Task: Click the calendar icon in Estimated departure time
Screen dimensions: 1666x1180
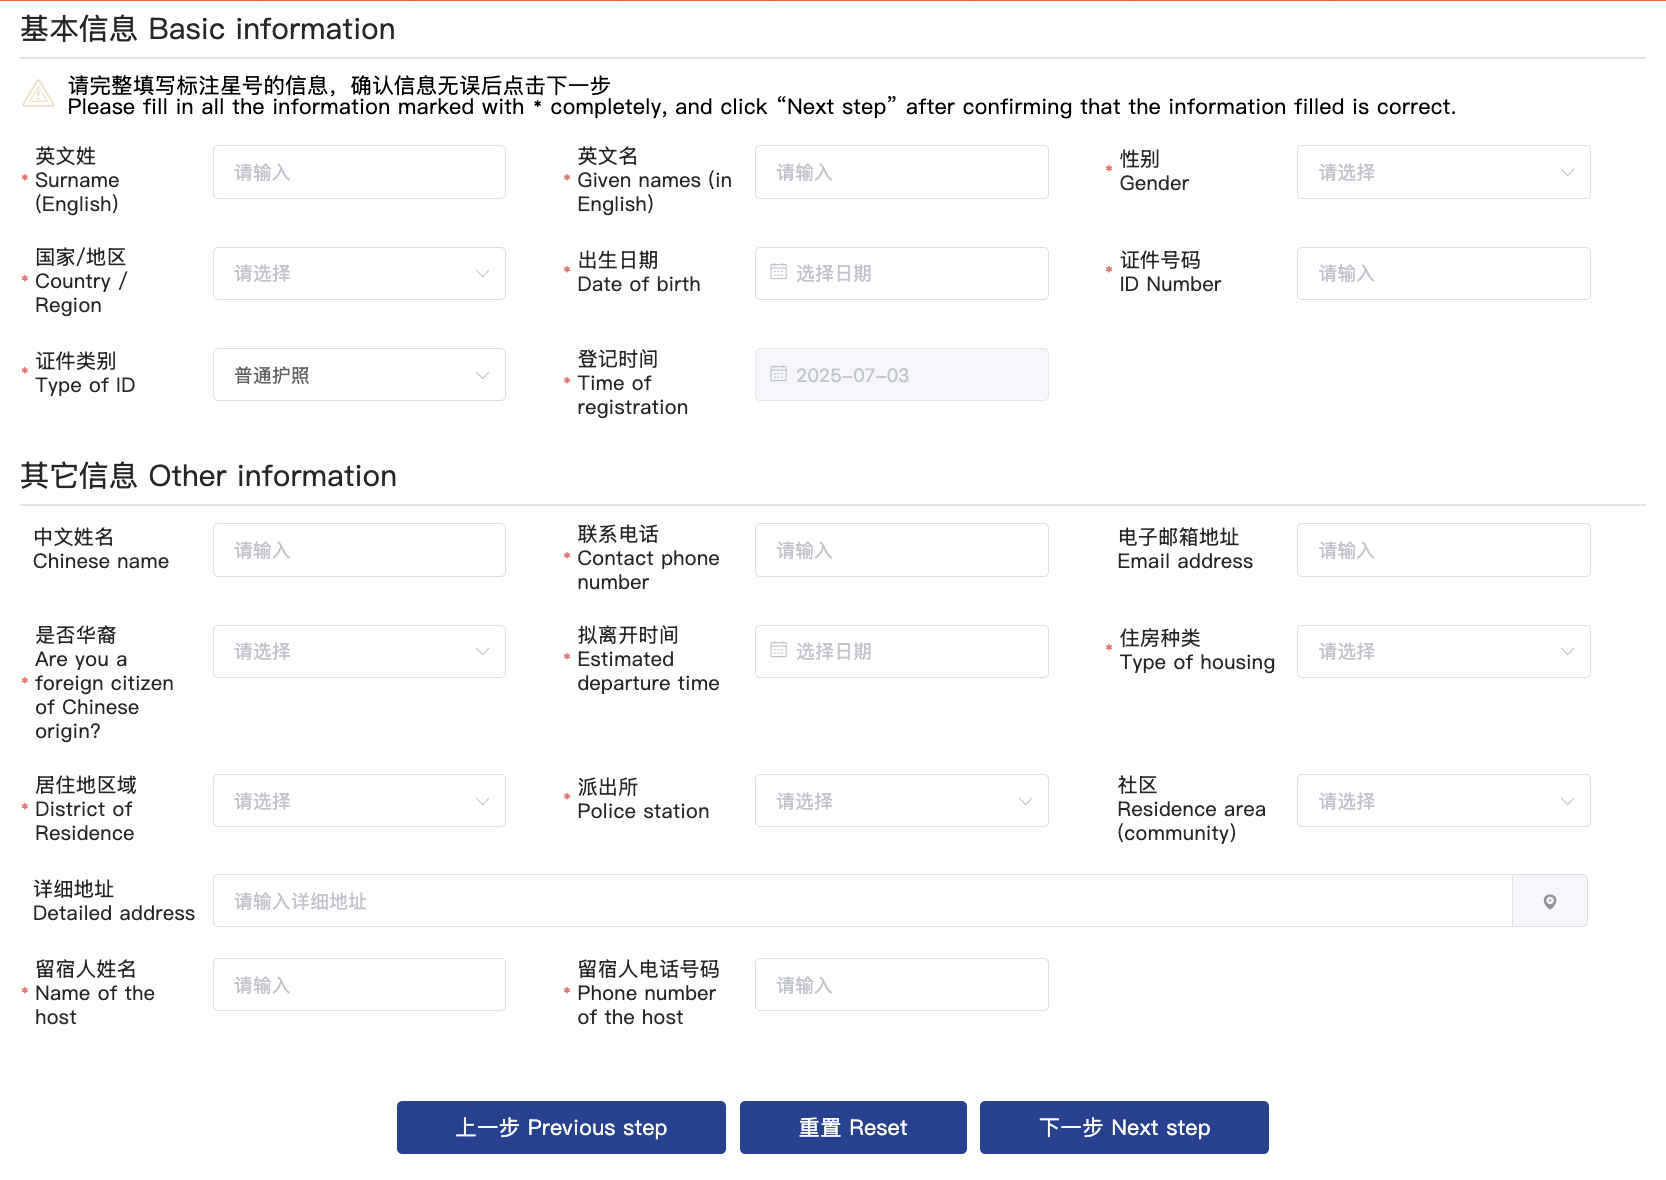Action: 778,650
